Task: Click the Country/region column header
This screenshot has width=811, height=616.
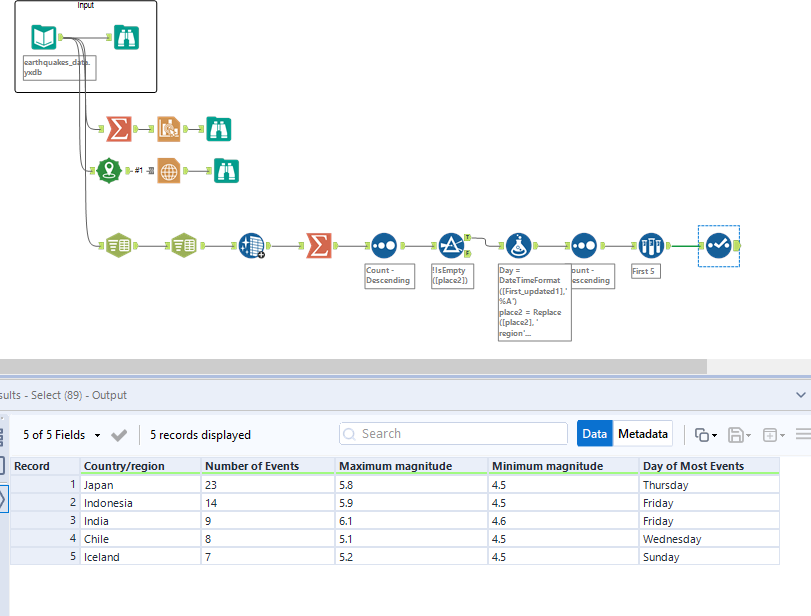Action: (140, 466)
